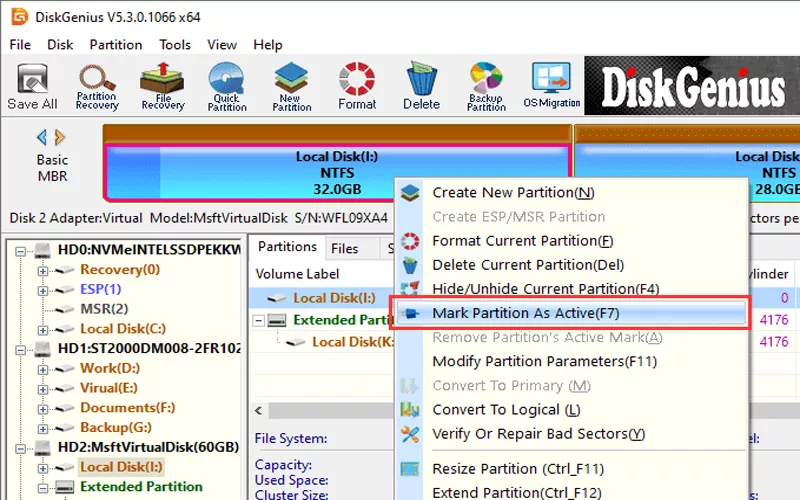The image size is (800, 500).
Task: Open the Tools menu
Action: 174,45
